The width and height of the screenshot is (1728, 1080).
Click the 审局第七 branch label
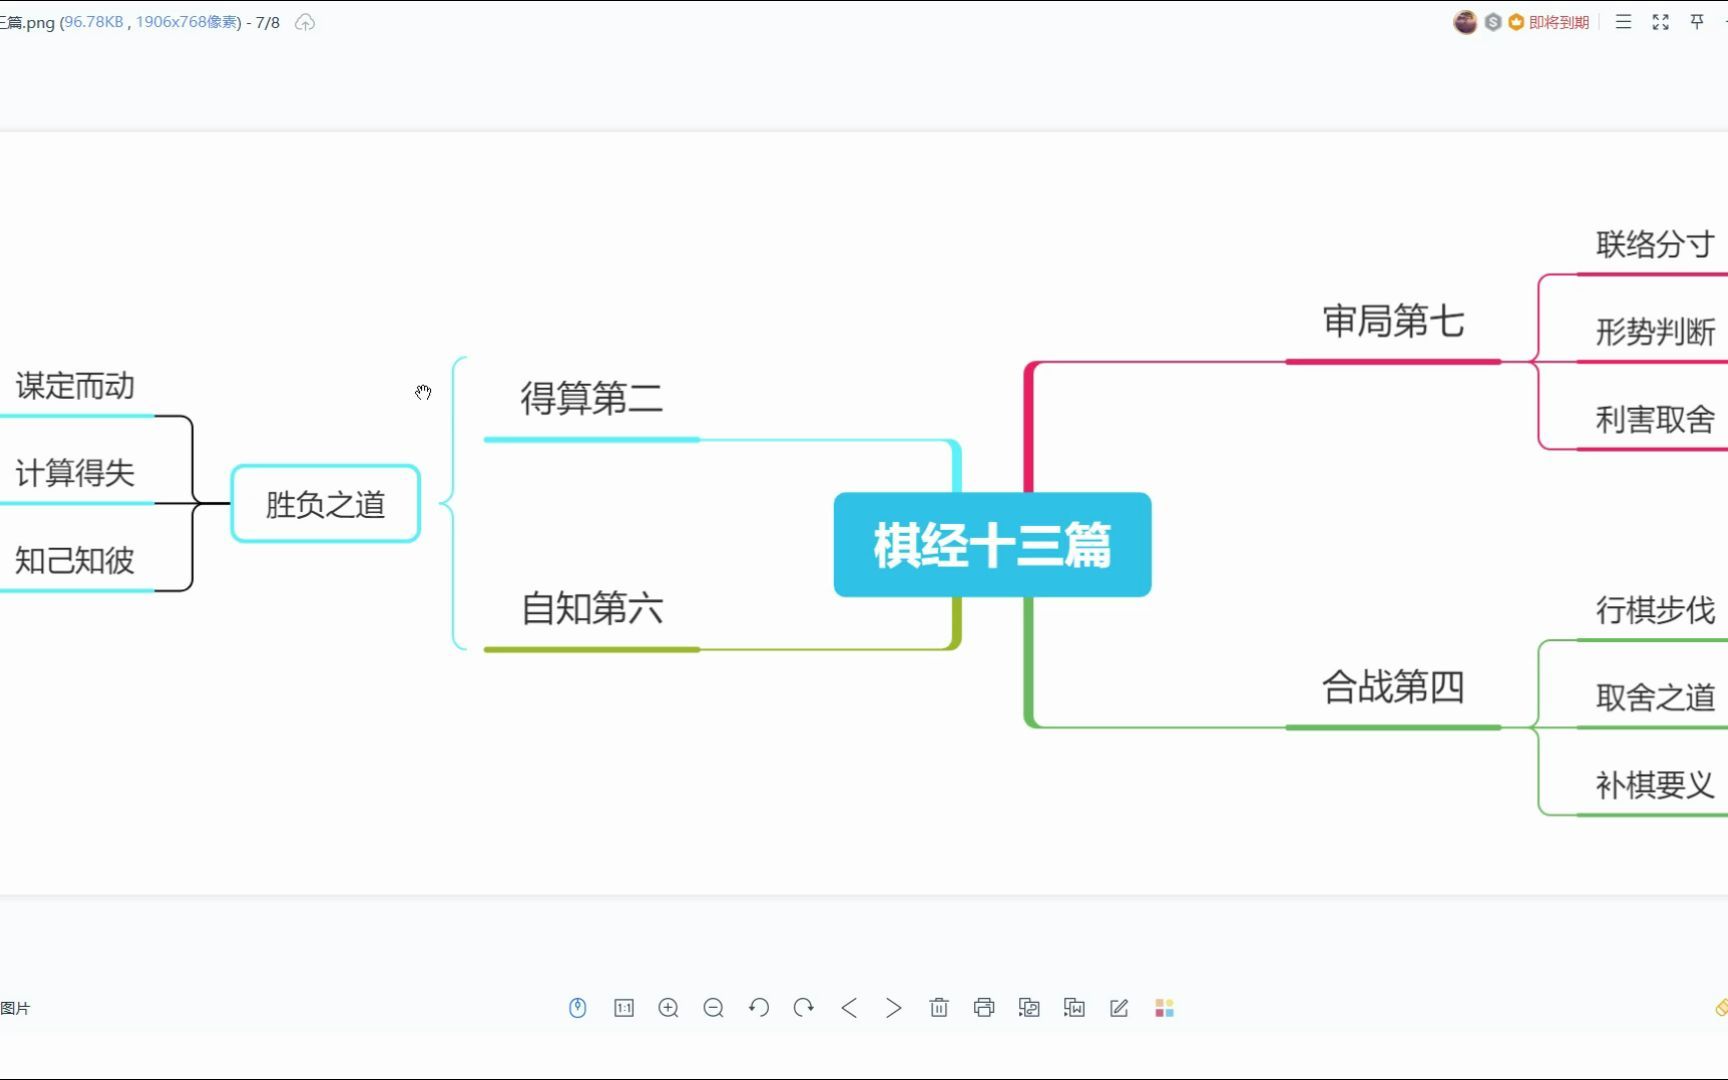(x=1393, y=321)
